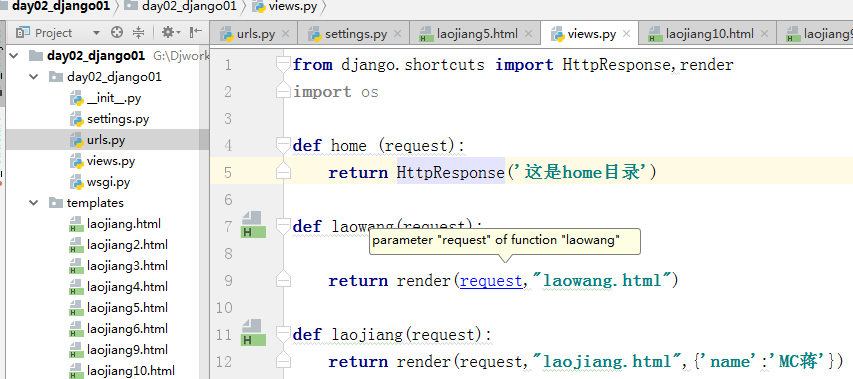
Task: Close the views.py tab
Action: (626, 34)
